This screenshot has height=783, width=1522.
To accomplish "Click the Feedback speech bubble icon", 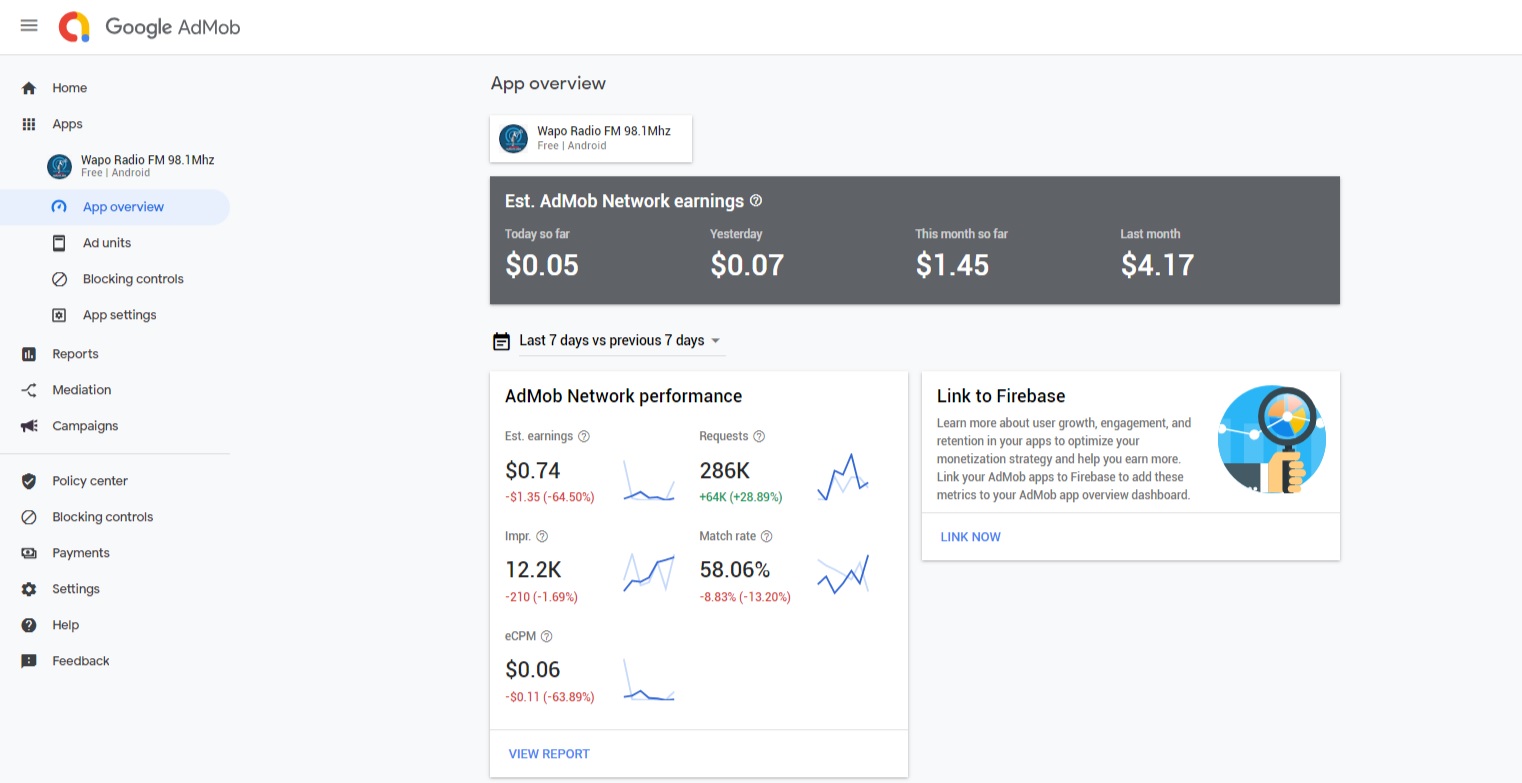I will [x=29, y=661].
